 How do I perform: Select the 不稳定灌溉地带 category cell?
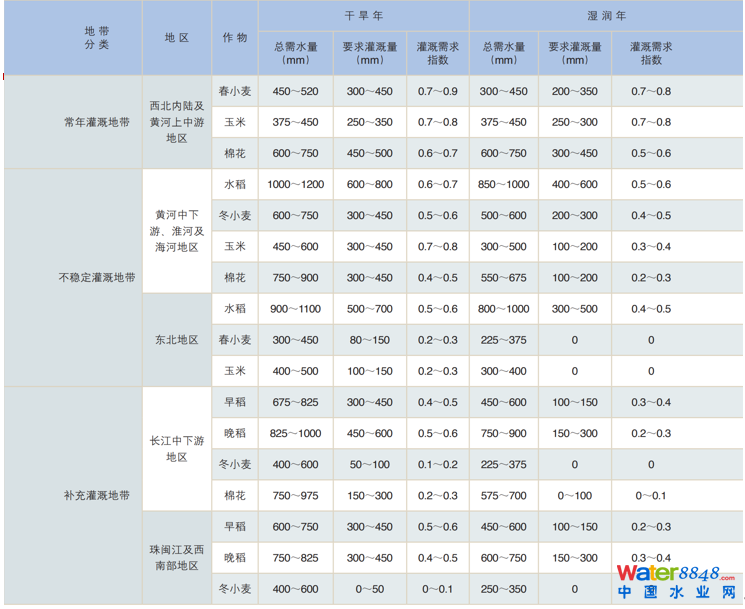point(97,277)
